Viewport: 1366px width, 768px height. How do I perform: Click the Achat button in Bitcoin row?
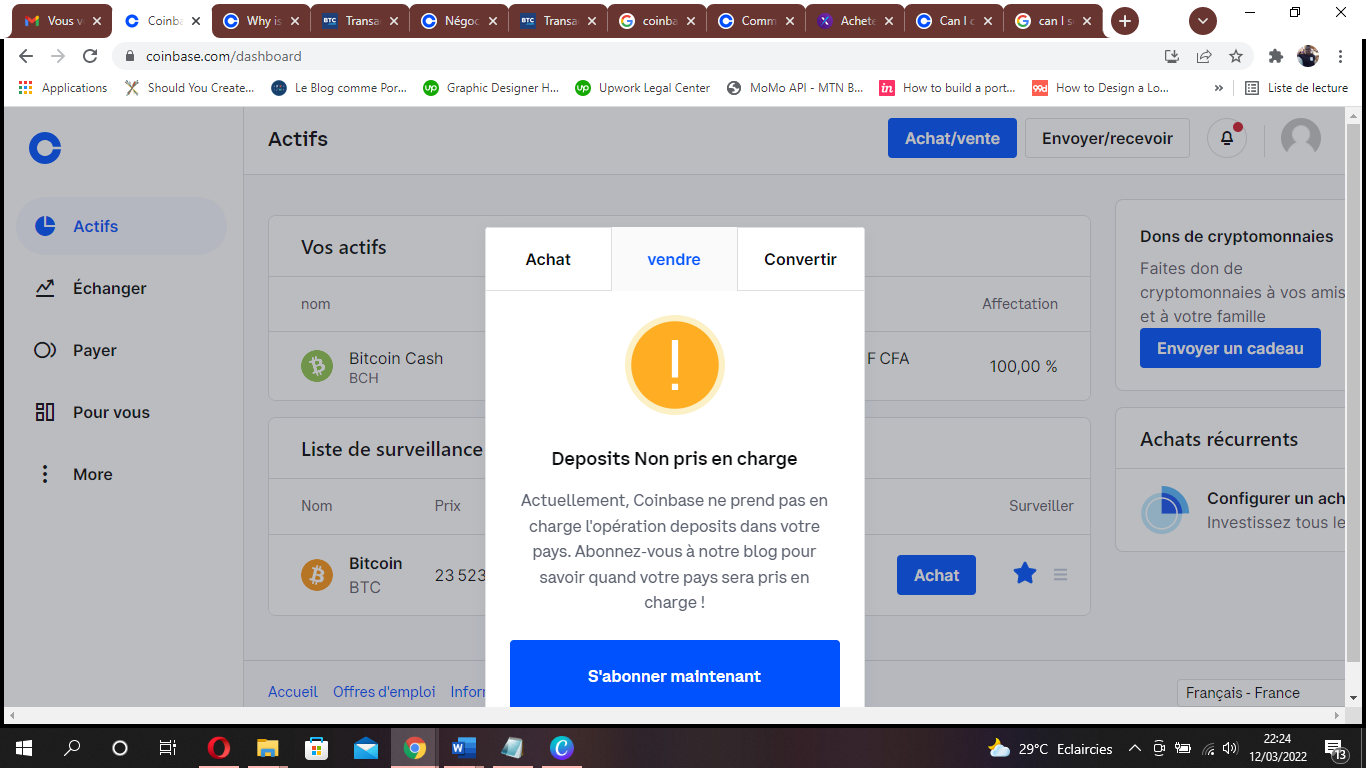point(936,575)
